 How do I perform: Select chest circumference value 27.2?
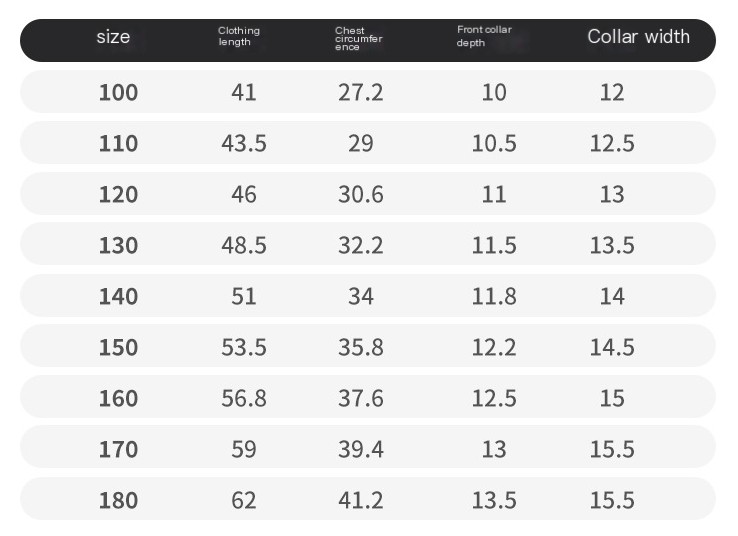(361, 92)
